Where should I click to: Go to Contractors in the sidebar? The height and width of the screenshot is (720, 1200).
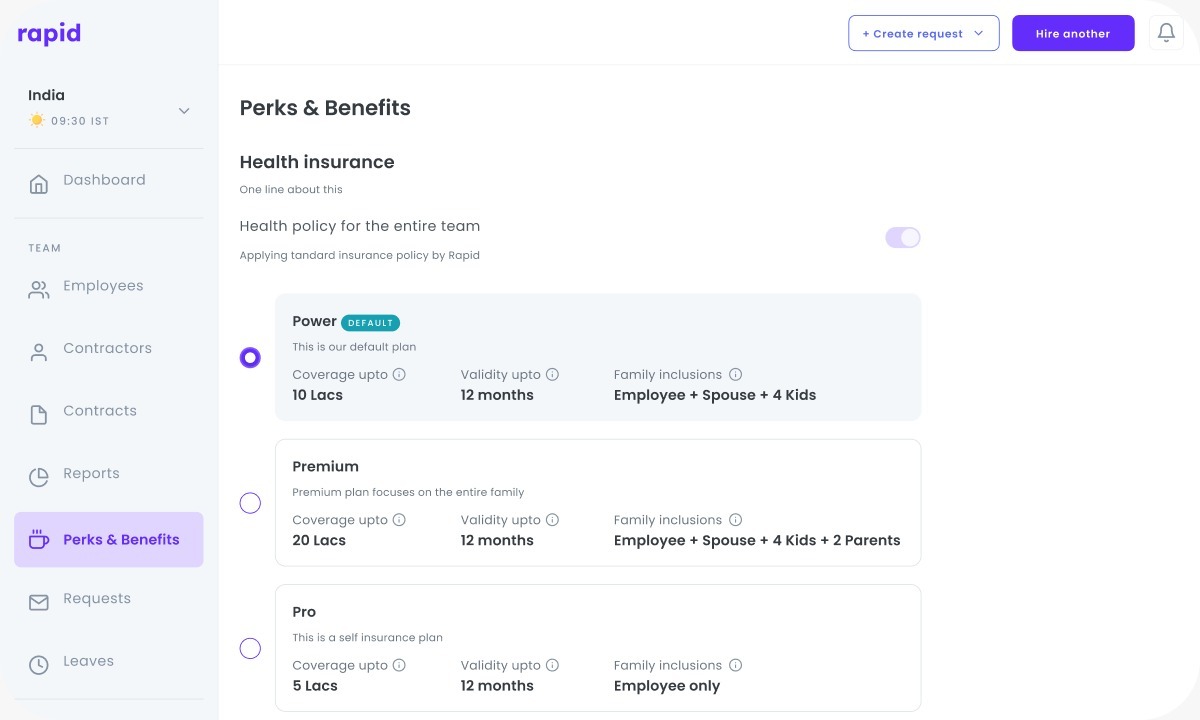click(107, 349)
